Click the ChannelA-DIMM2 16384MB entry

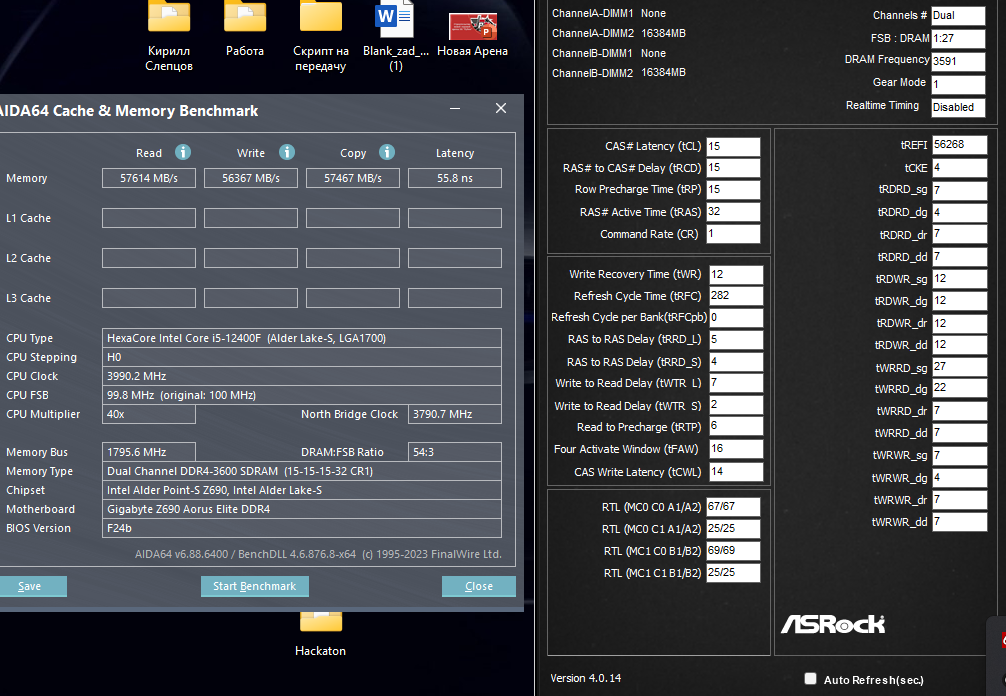click(619, 33)
